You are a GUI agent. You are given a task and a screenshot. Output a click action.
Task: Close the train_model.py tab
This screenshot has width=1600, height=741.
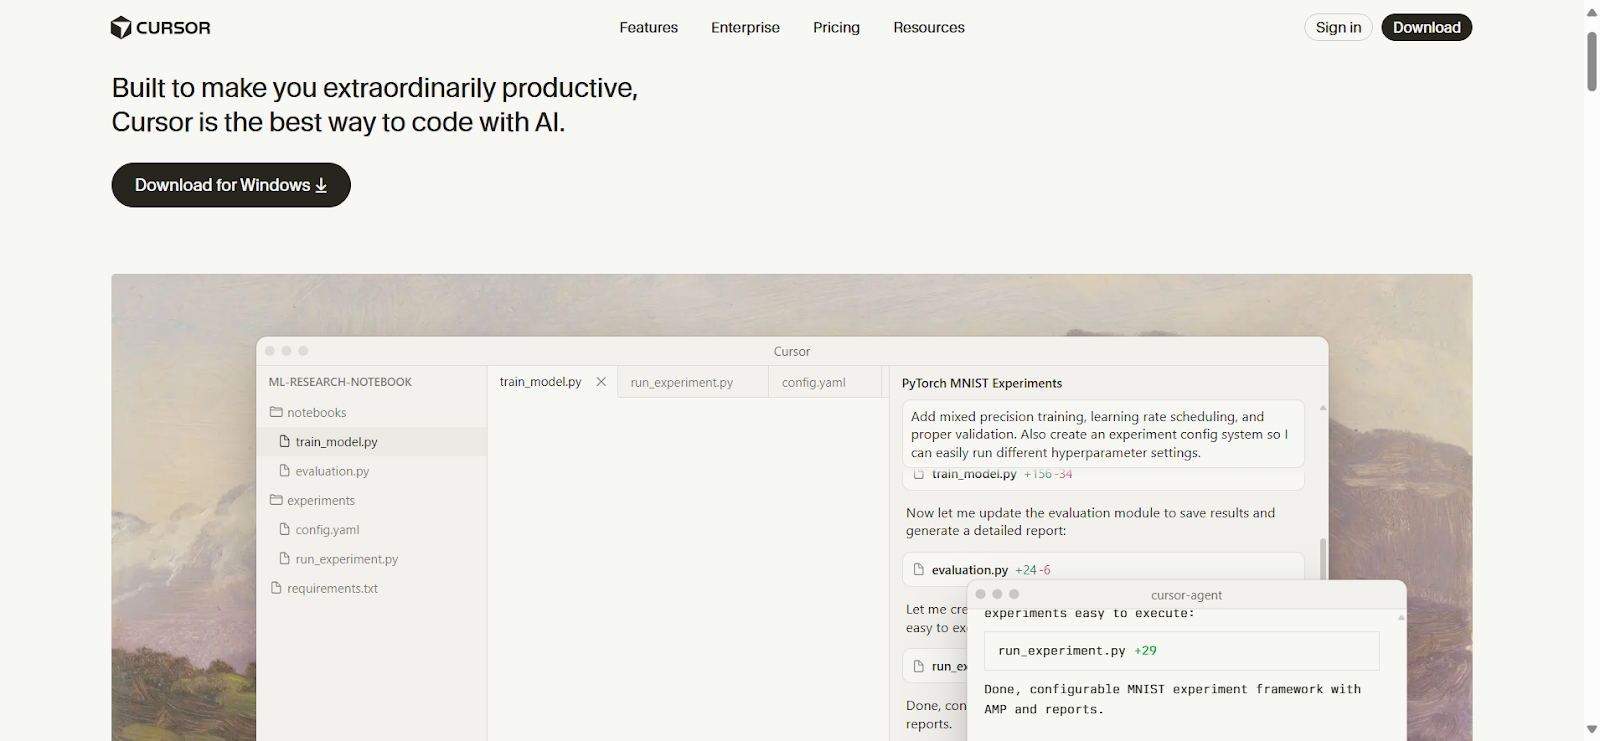601,382
